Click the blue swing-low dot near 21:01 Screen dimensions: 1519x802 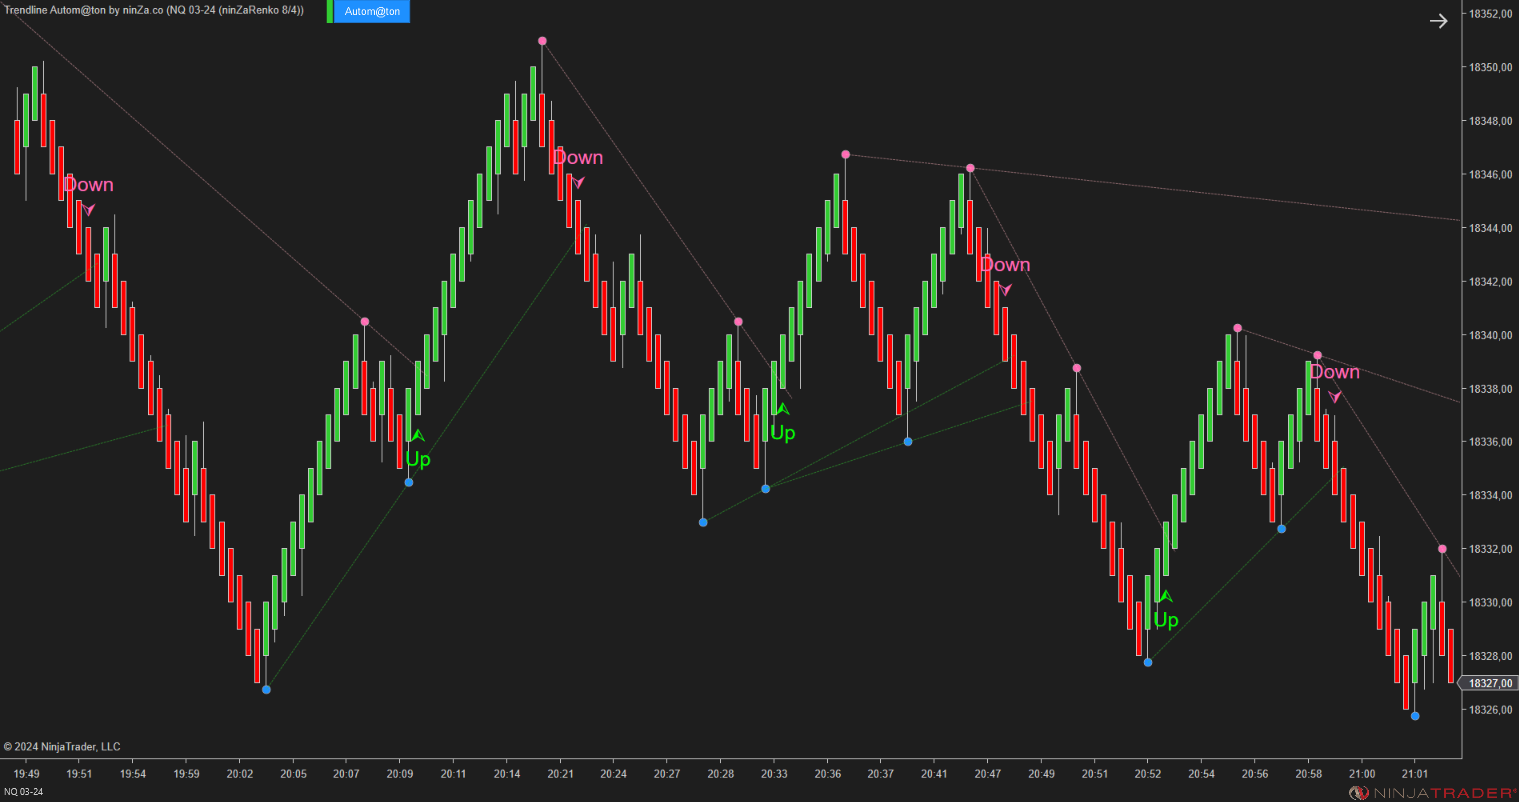(1415, 715)
